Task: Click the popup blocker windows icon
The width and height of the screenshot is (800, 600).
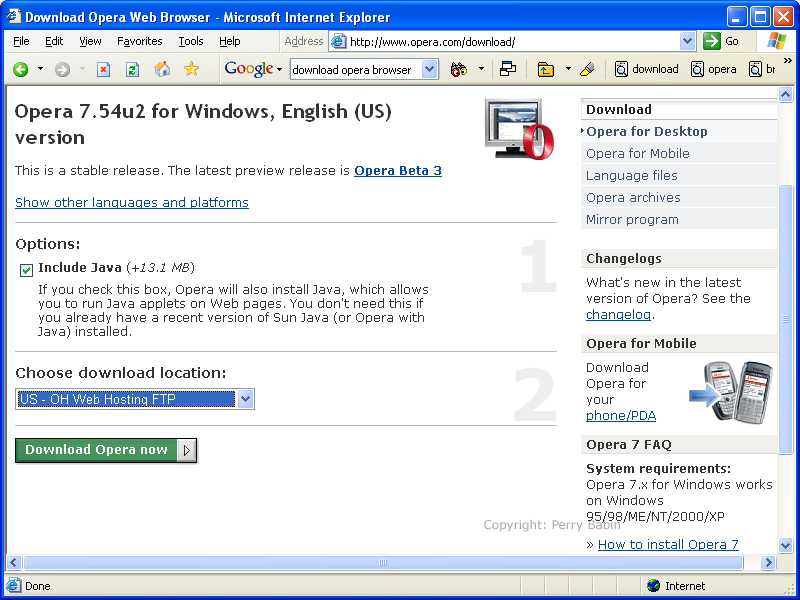Action: pyautogui.click(x=508, y=69)
